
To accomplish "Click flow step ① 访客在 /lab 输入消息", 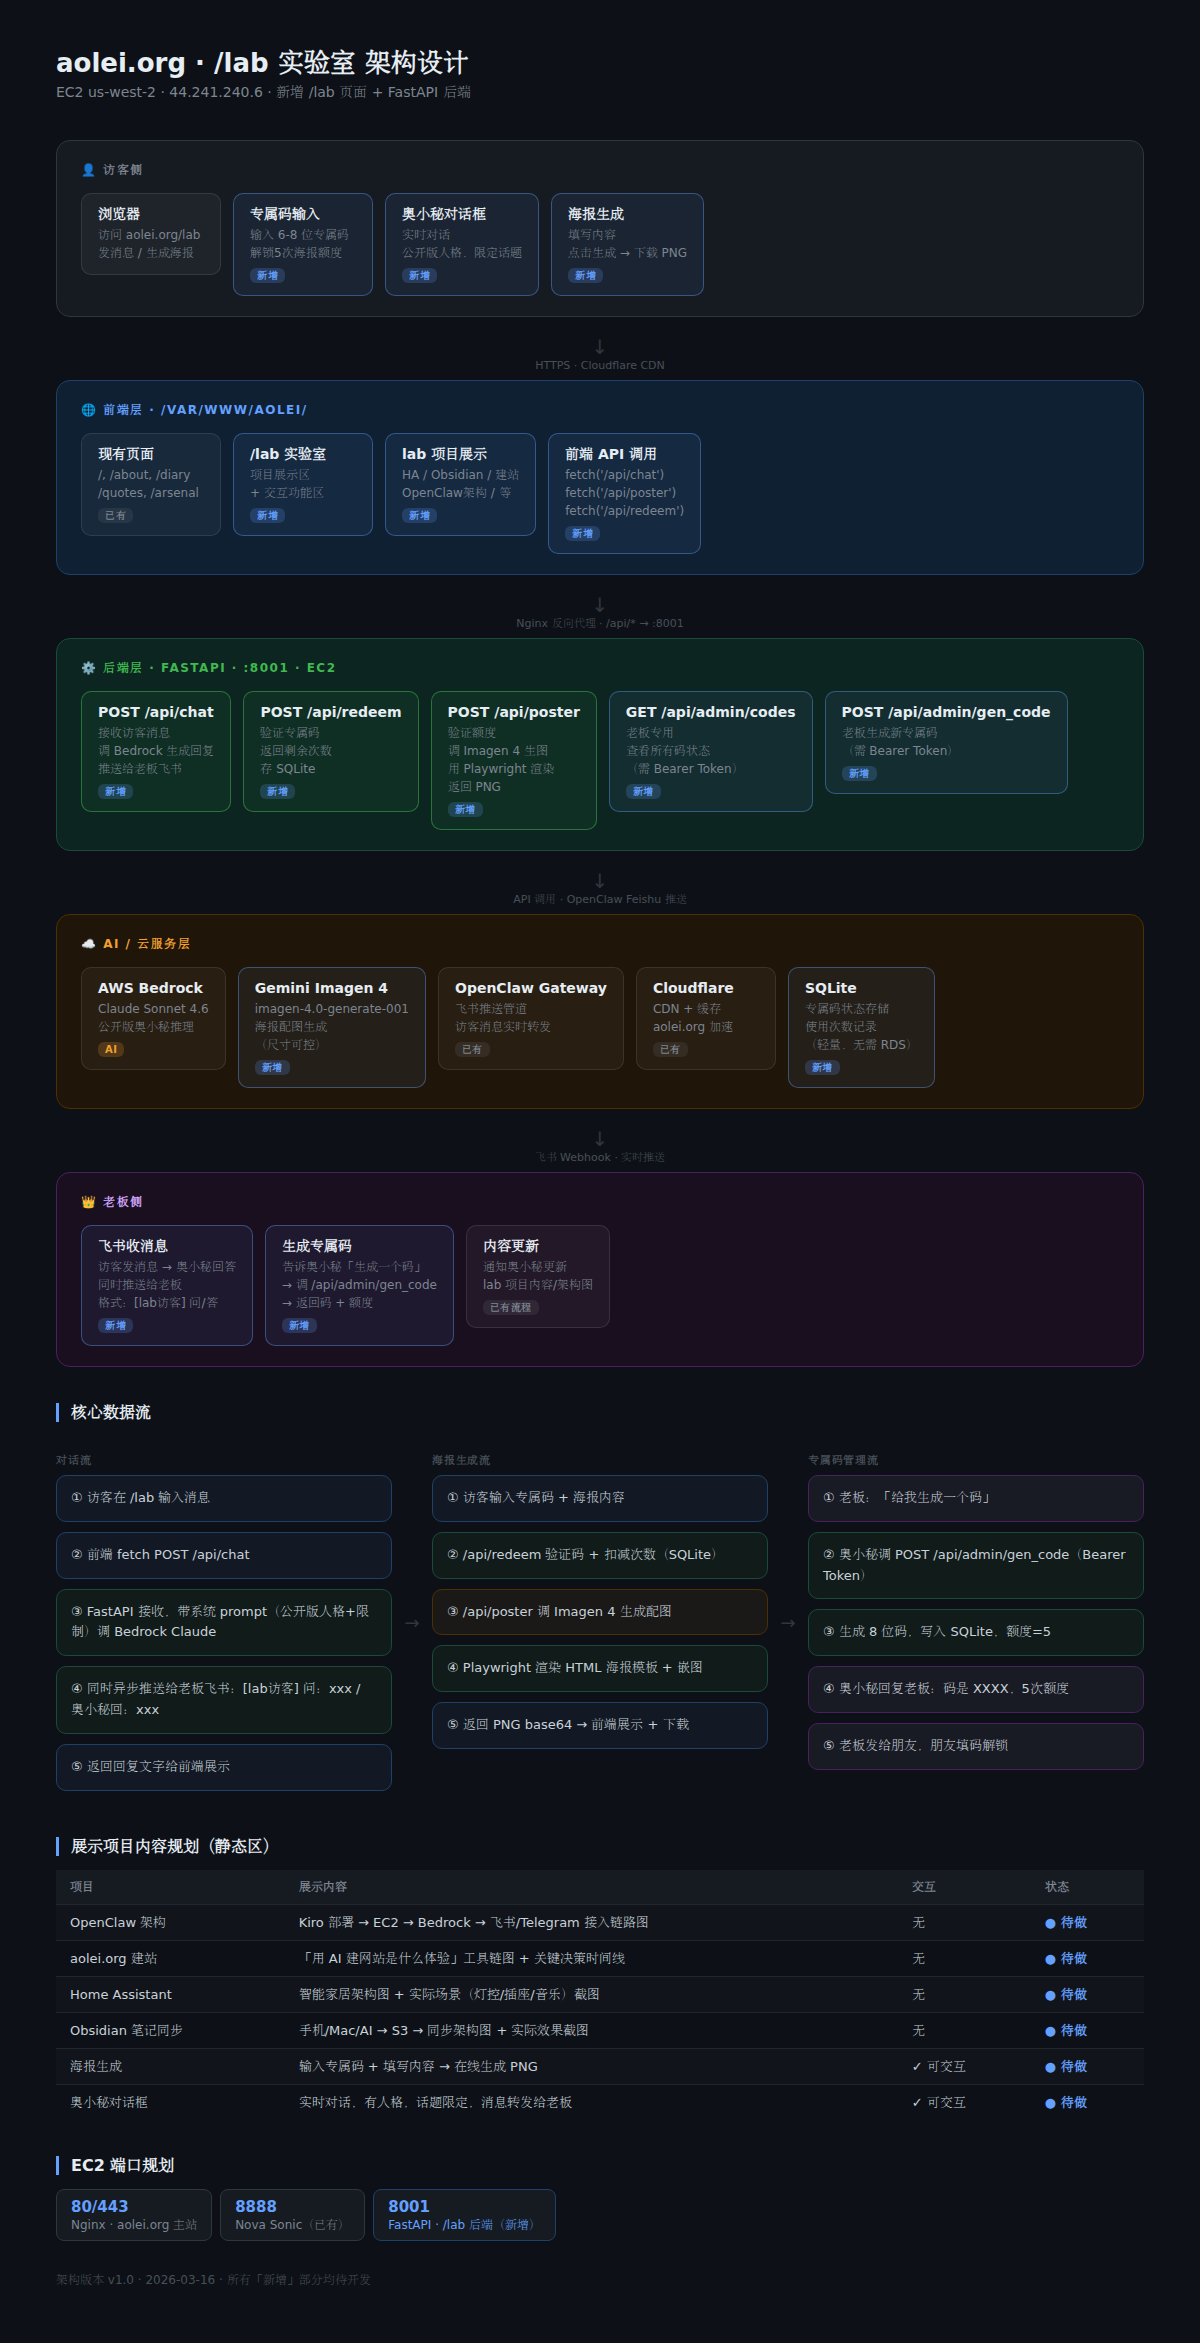I will (x=224, y=1498).
